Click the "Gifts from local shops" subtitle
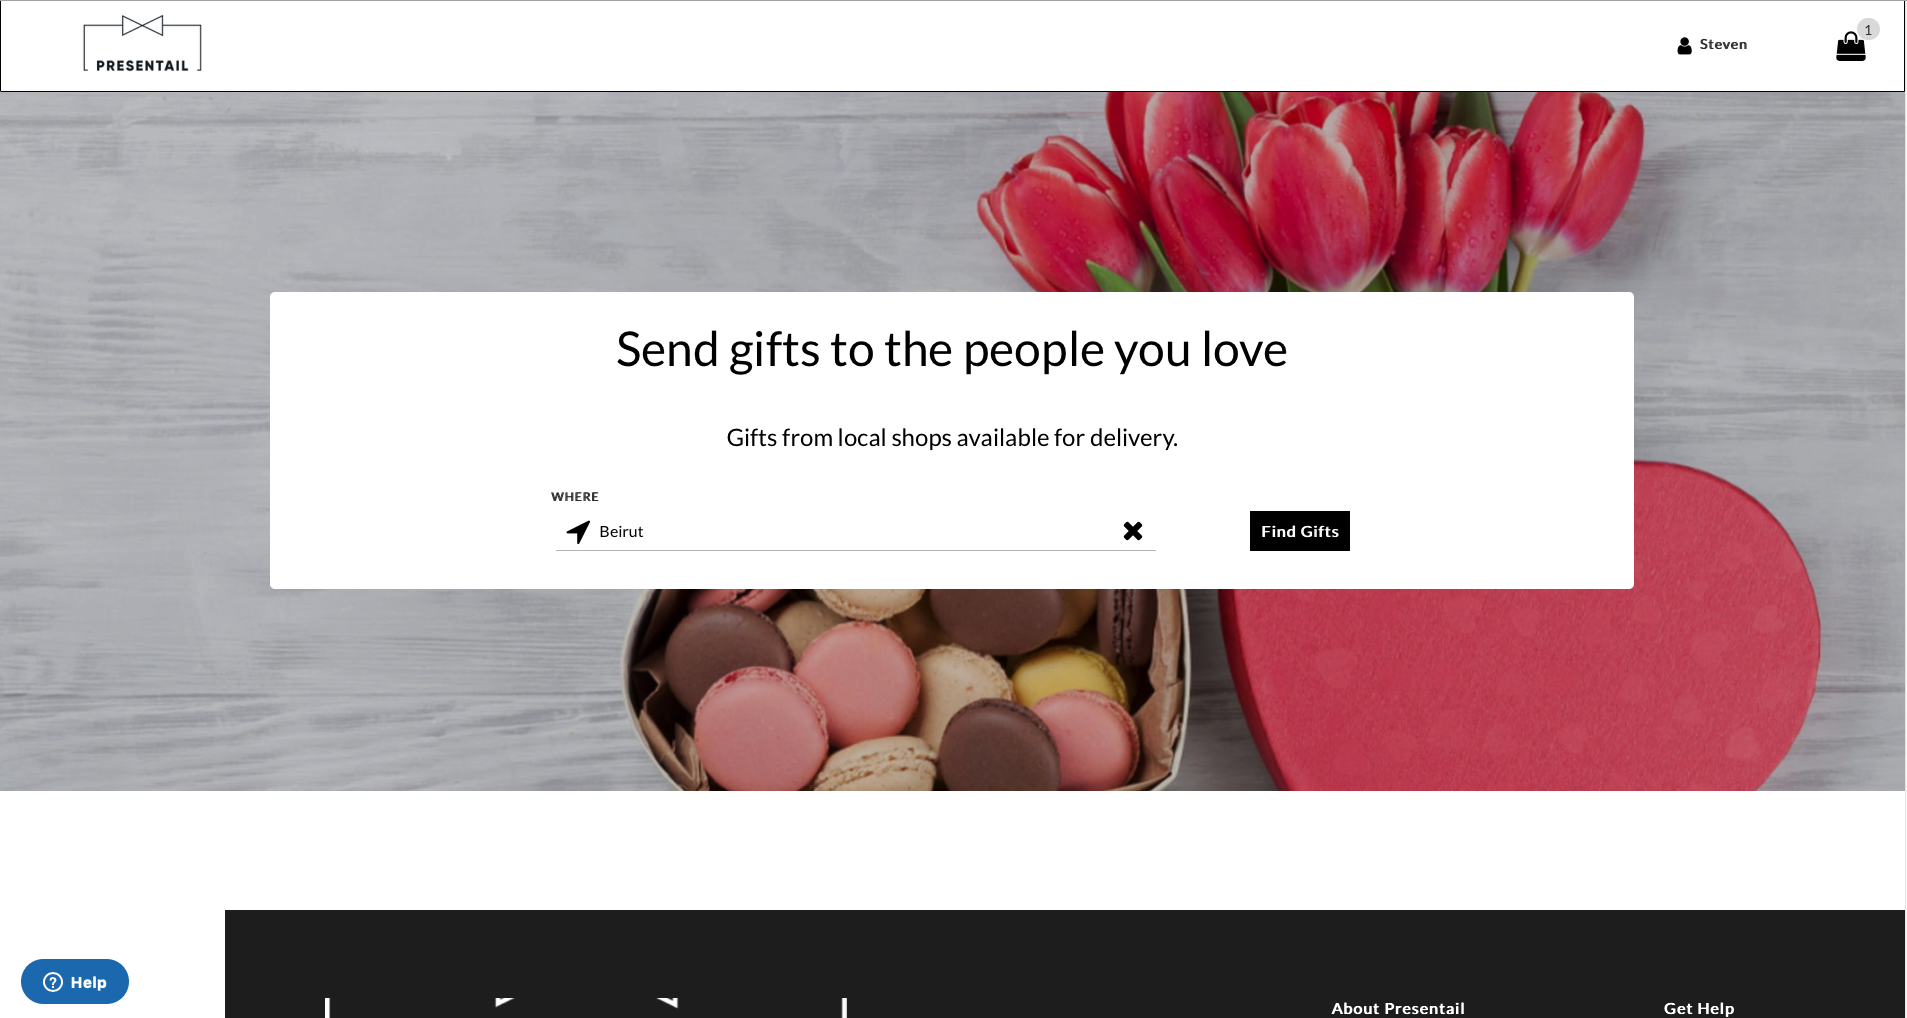This screenshot has width=1907, height=1018. coord(951,438)
